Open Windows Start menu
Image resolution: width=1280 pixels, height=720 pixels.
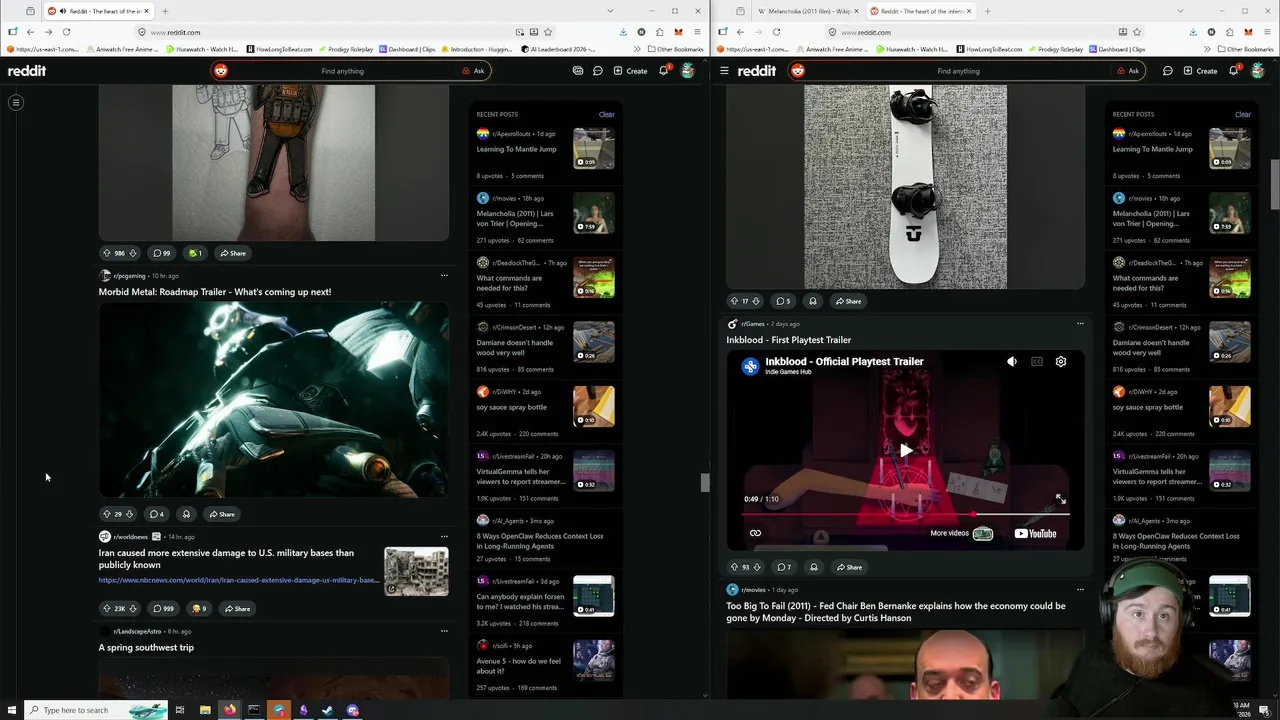click(x=10, y=710)
